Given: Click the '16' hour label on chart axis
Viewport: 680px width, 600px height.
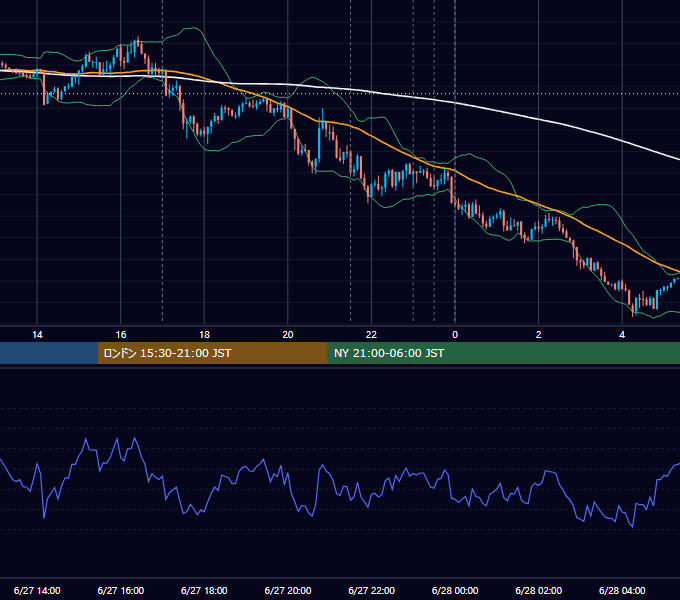Looking at the screenshot, I should pyautogui.click(x=121, y=335).
